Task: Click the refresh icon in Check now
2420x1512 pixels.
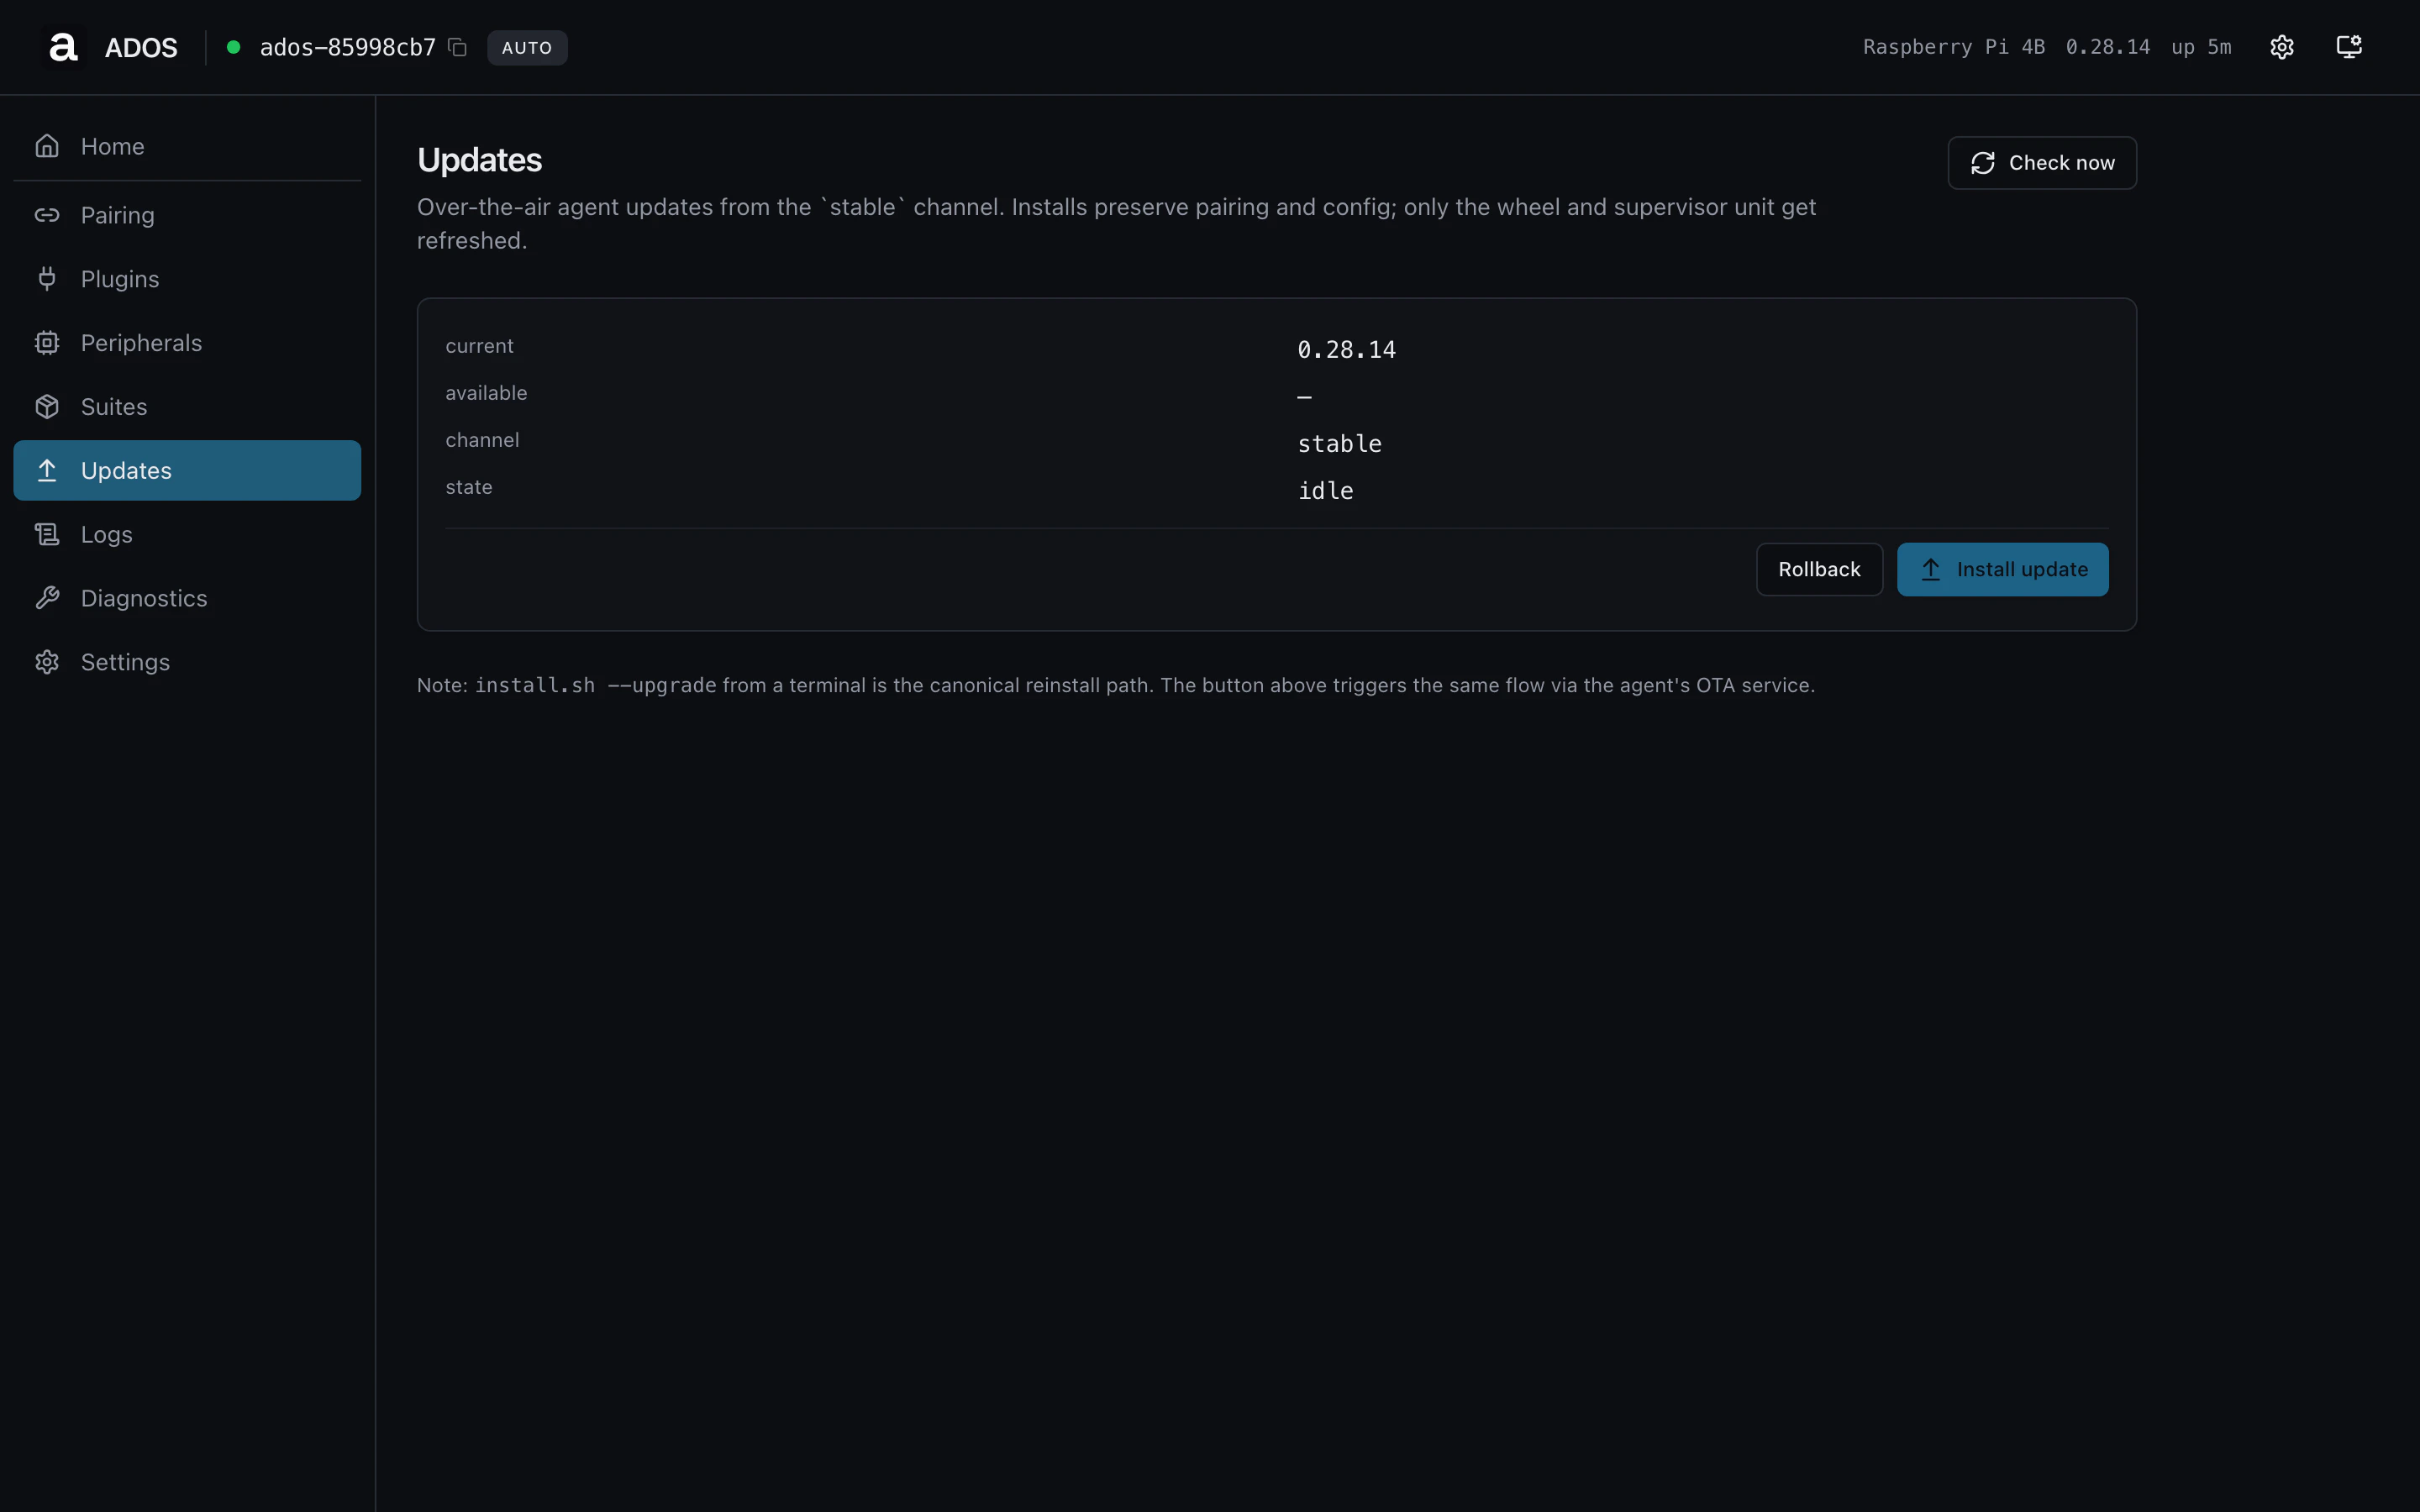Action: pyautogui.click(x=1983, y=163)
